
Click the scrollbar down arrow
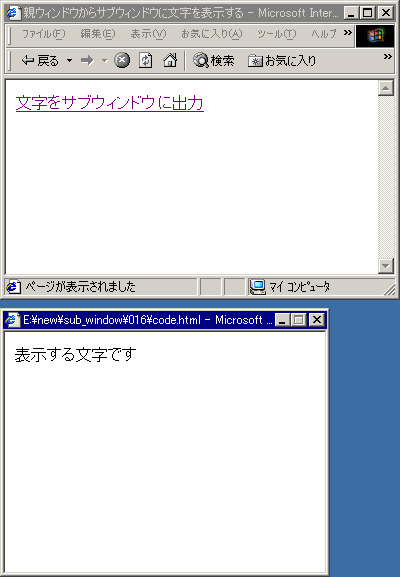tap(386, 266)
